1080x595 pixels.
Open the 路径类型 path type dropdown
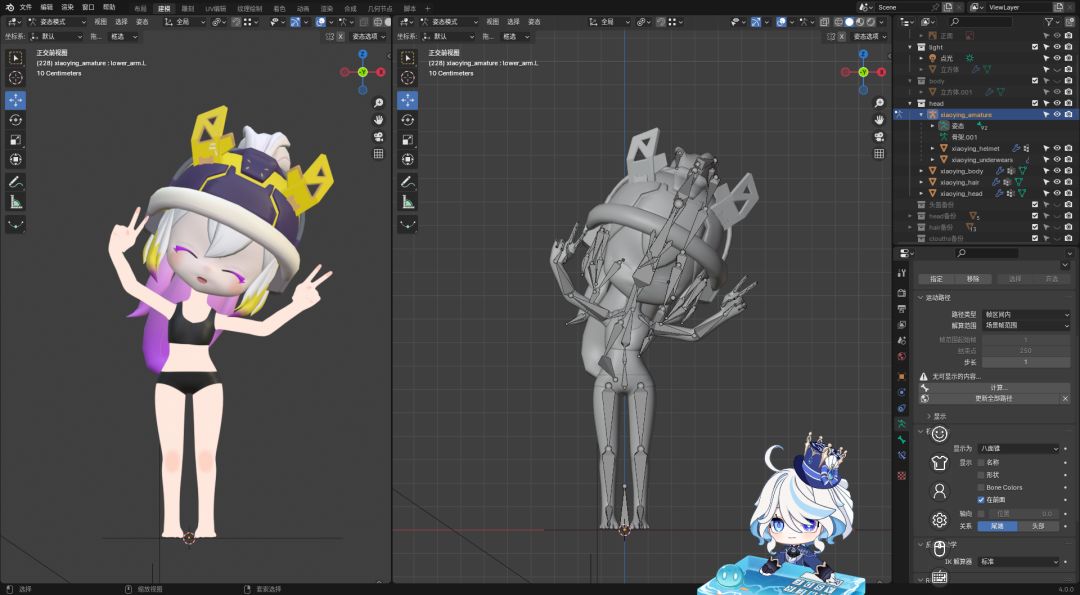tap(1024, 314)
